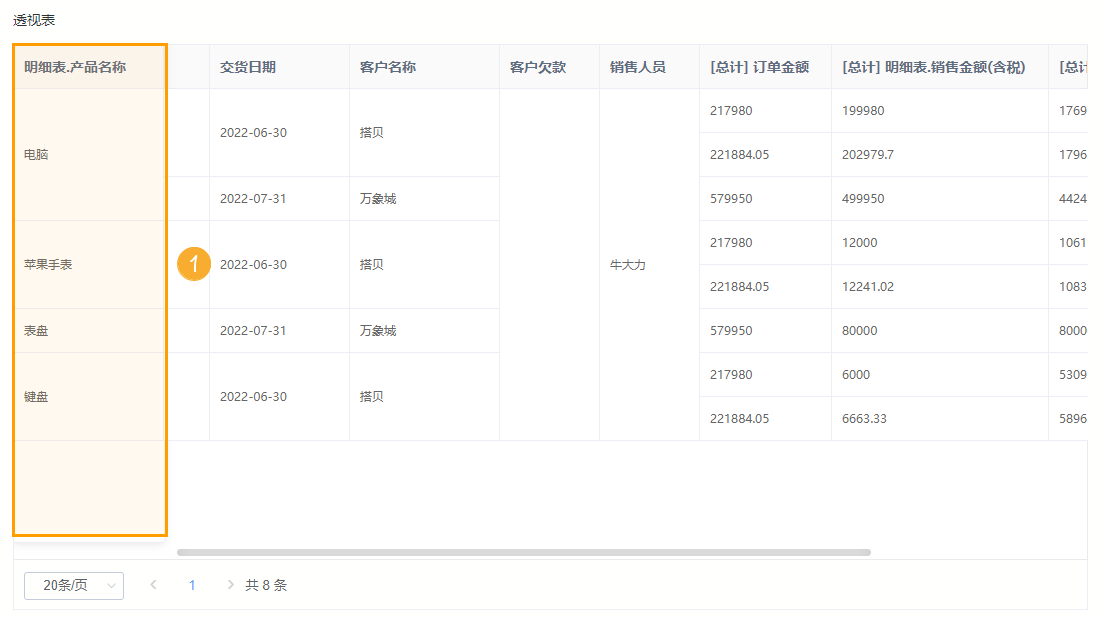This screenshot has height=617, width=1101.
Task: Open the 20条/页 page size dropdown
Action: coord(72,586)
